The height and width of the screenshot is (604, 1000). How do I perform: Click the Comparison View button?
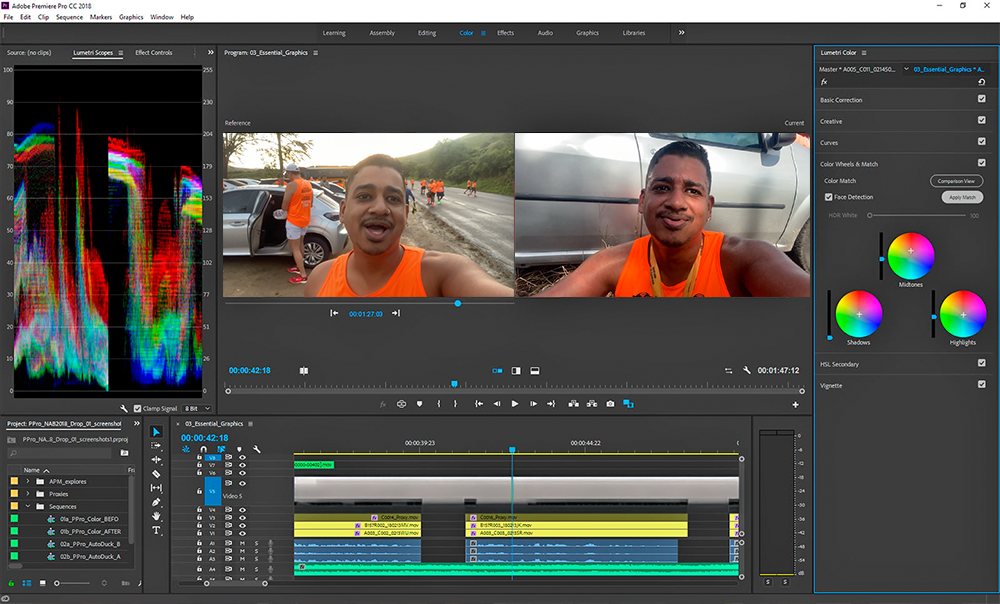point(956,181)
